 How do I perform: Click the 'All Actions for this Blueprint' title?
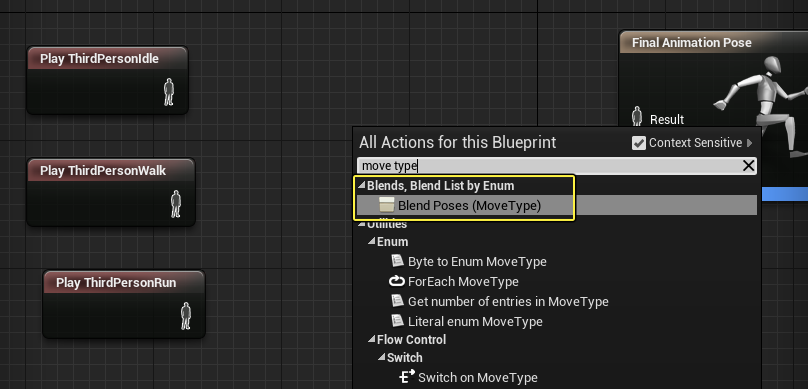[458, 142]
